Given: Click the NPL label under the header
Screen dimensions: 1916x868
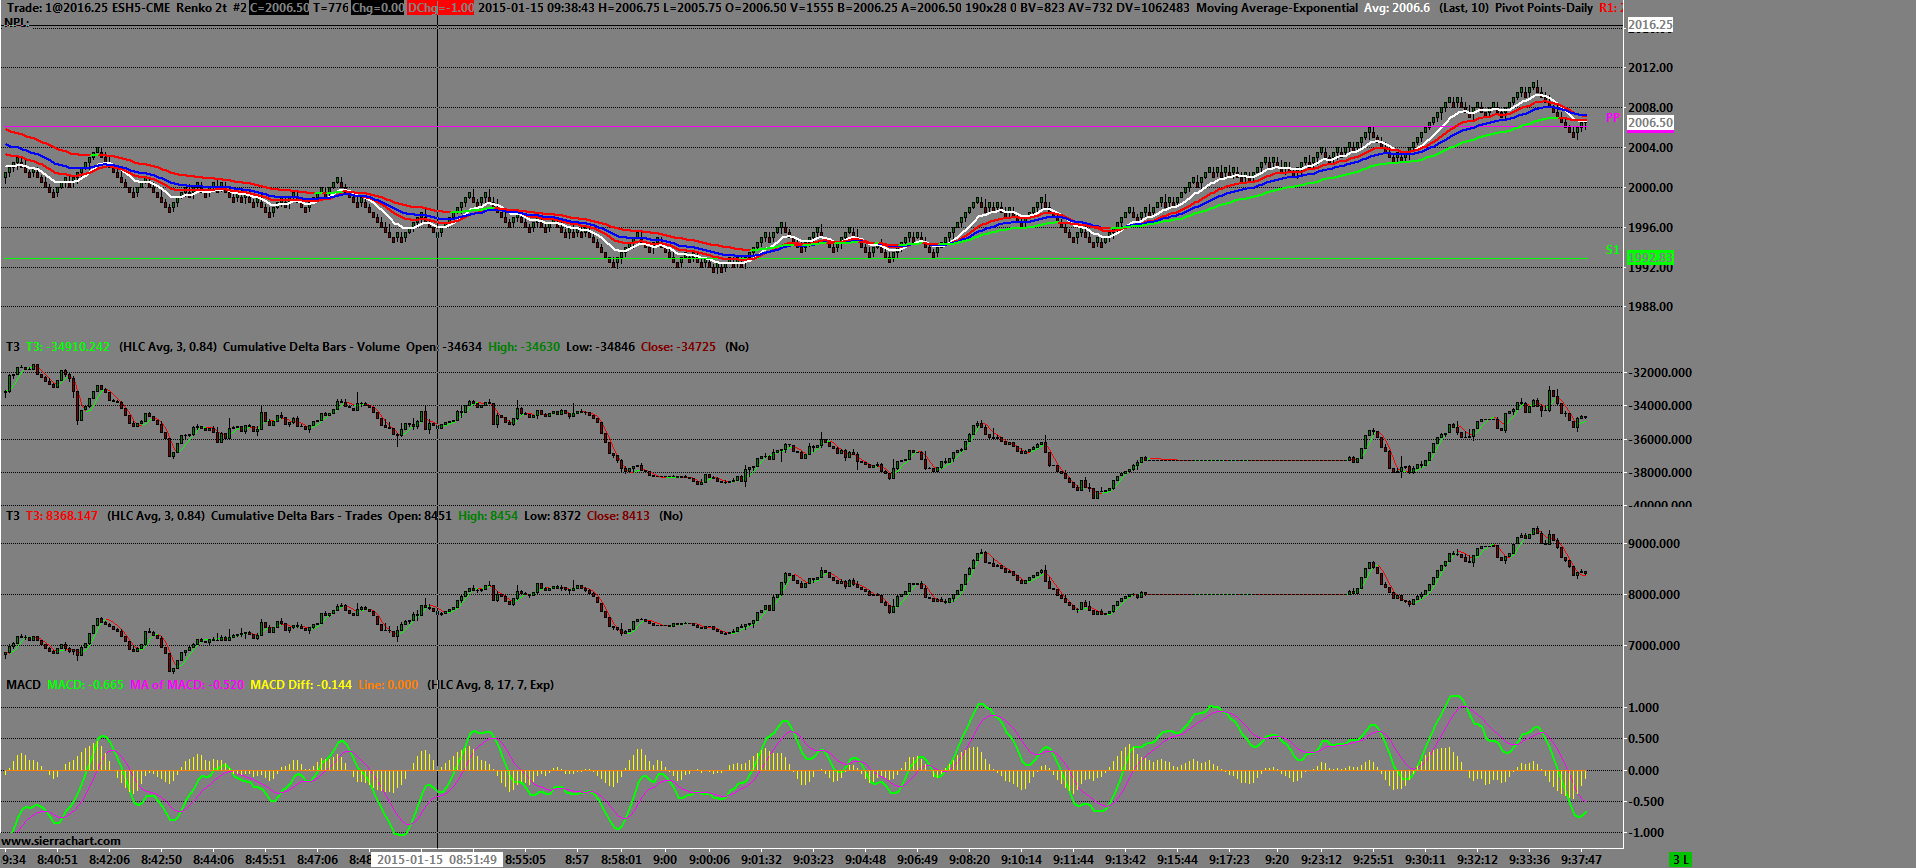Looking at the screenshot, I should click(16, 22).
